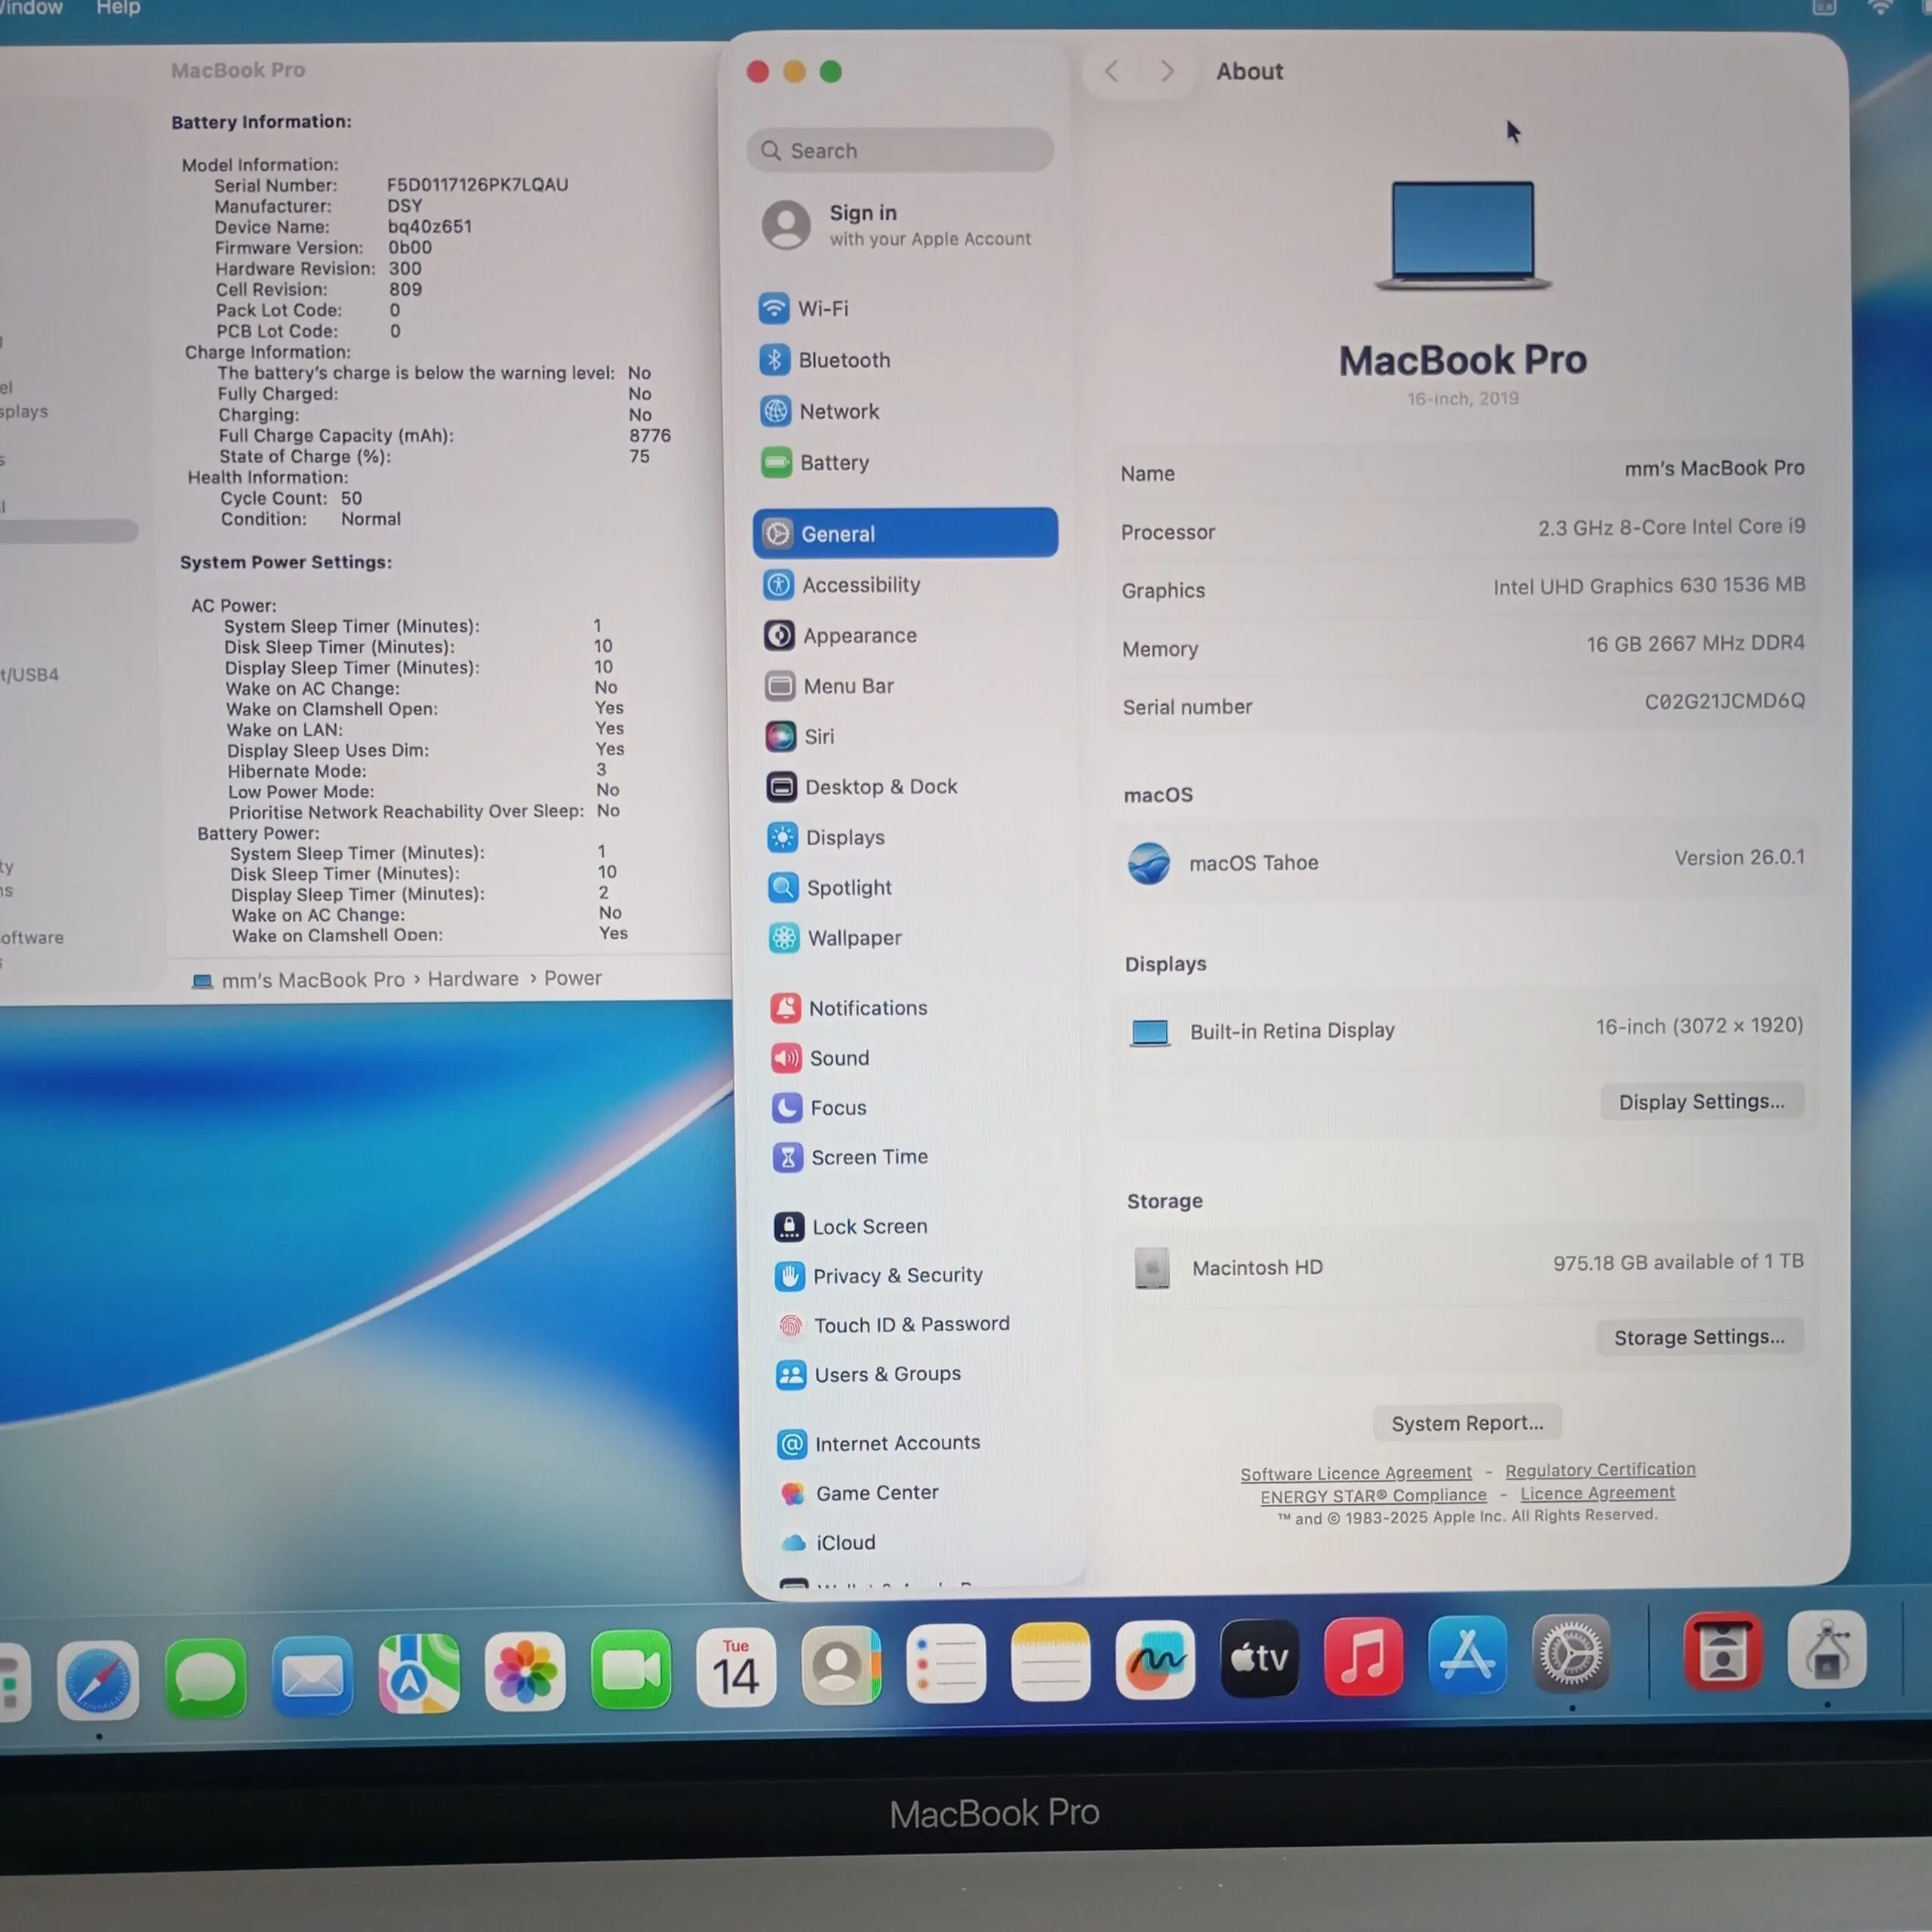Open Reminders from the Dock

[x=946, y=1664]
